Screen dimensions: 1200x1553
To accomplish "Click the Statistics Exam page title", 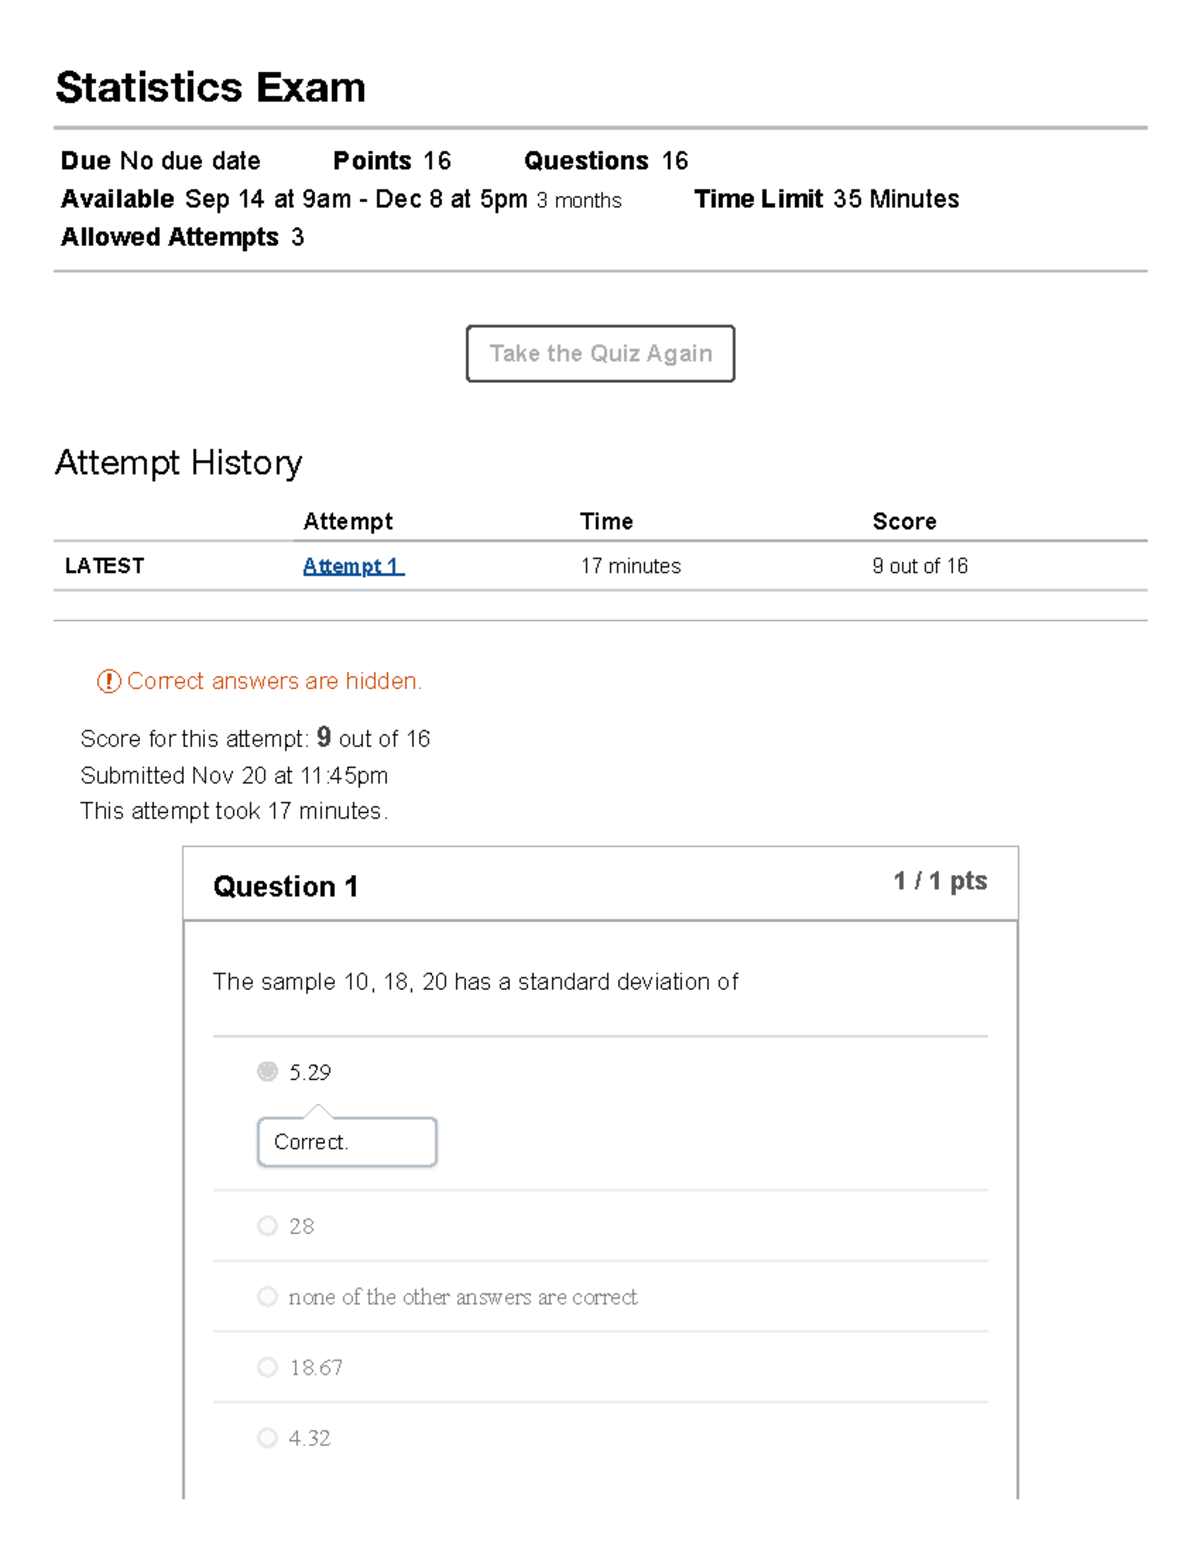I will tap(210, 87).
